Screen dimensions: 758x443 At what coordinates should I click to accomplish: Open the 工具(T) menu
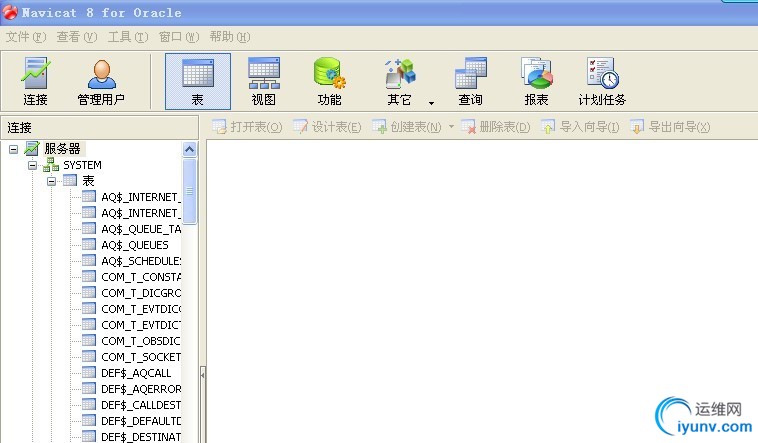[128, 37]
